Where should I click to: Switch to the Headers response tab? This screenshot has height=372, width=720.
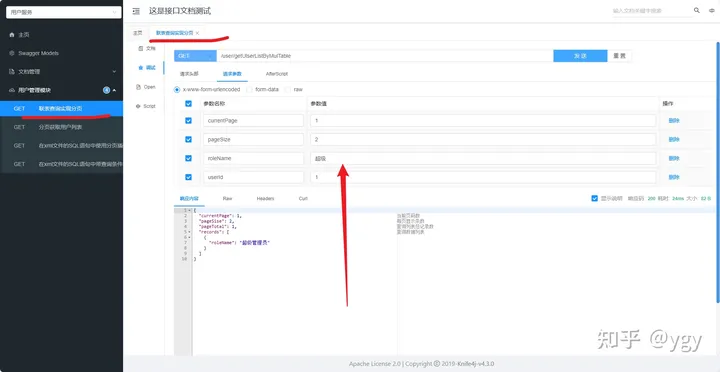coord(265,199)
